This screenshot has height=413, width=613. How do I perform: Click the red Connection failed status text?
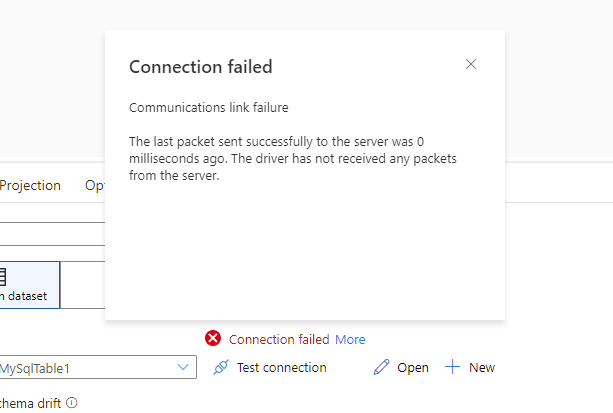point(279,339)
